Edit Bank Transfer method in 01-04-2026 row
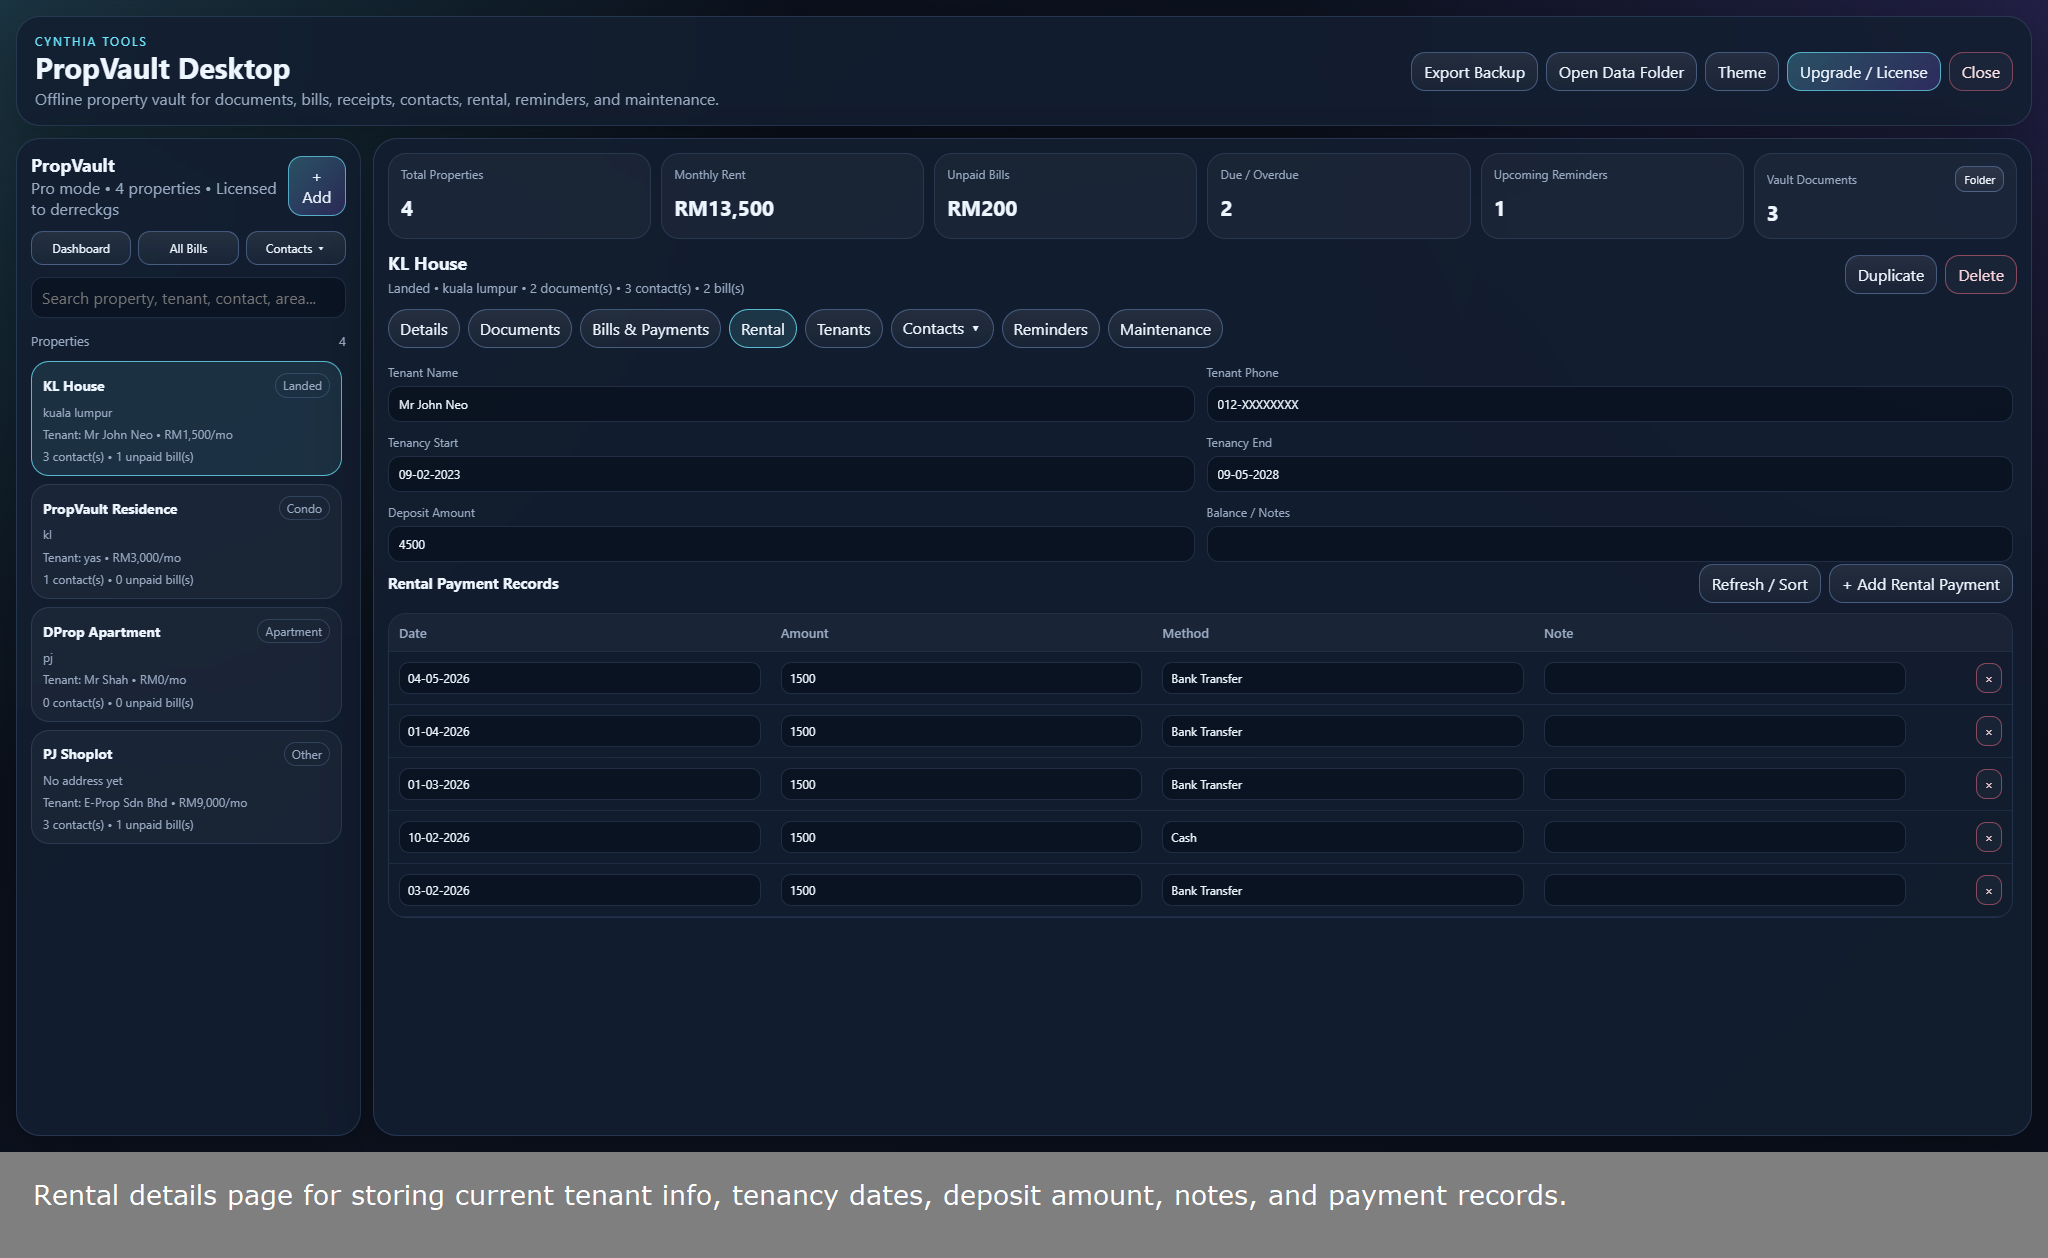Screen dimensions: 2048x1258 1342,731
